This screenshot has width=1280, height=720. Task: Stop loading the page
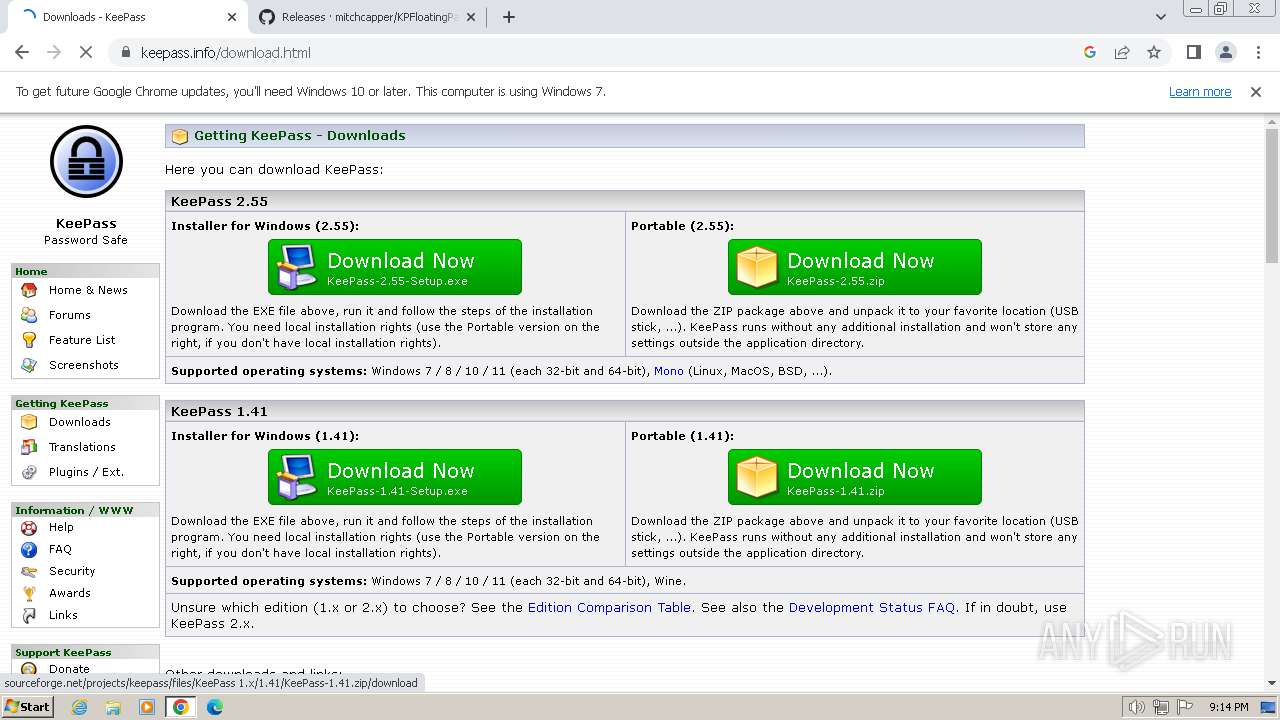(x=86, y=52)
